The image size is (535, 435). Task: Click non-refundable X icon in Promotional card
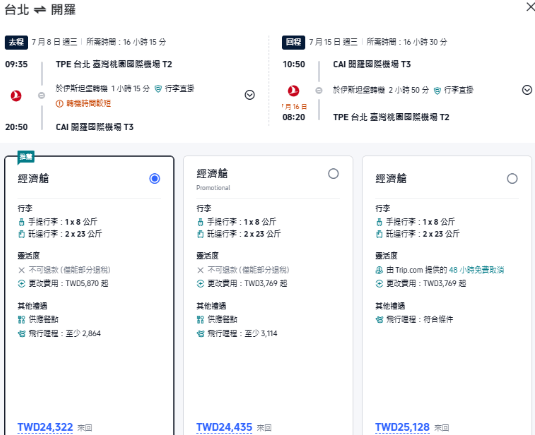(x=200, y=270)
